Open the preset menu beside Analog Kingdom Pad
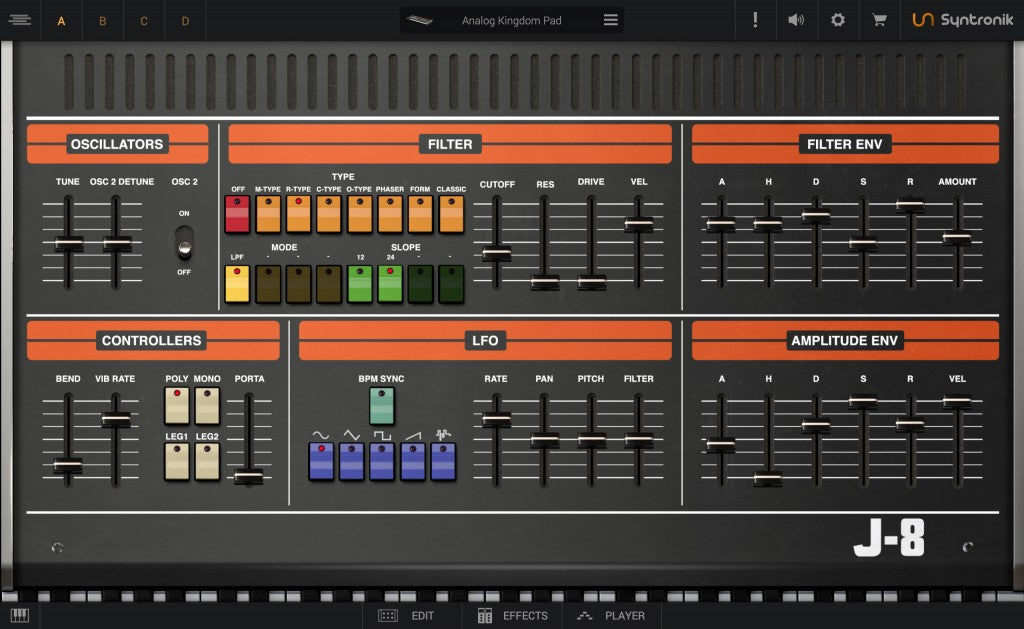 pyautogui.click(x=610, y=19)
